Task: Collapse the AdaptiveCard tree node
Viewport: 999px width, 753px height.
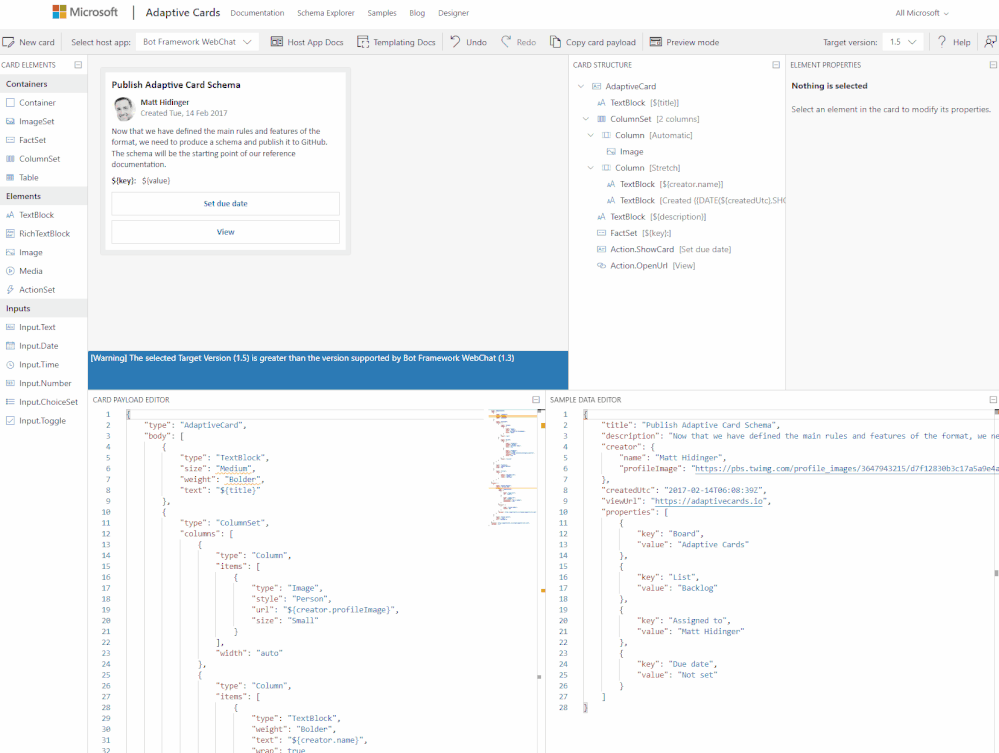Action: (580, 86)
